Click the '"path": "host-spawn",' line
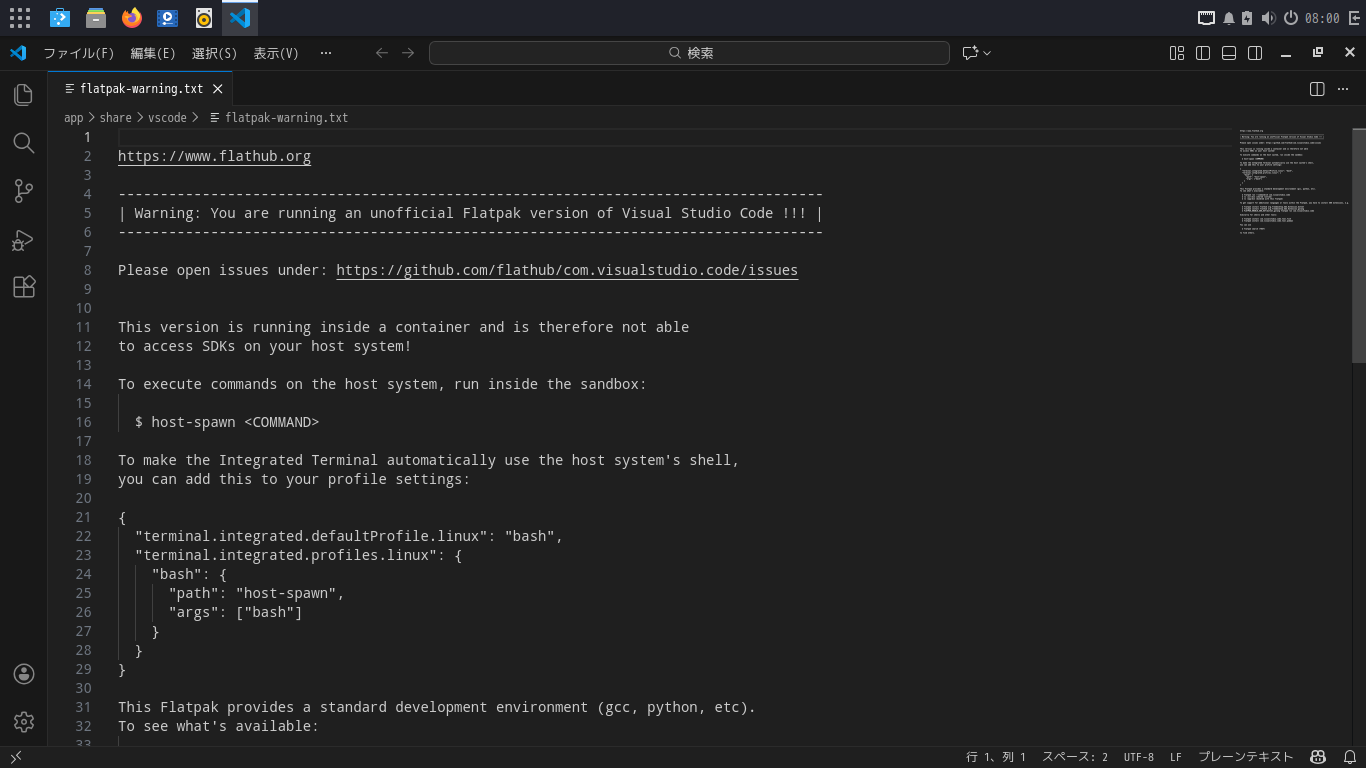The image size is (1366, 768). [256, 594]
